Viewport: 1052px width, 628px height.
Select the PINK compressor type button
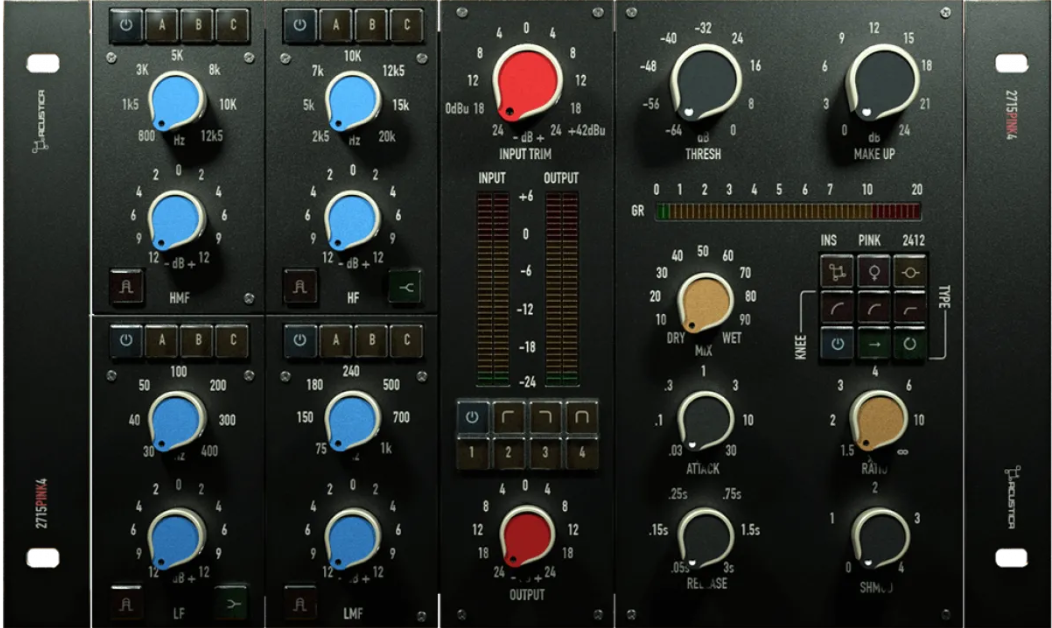click(x=872, y=270)
